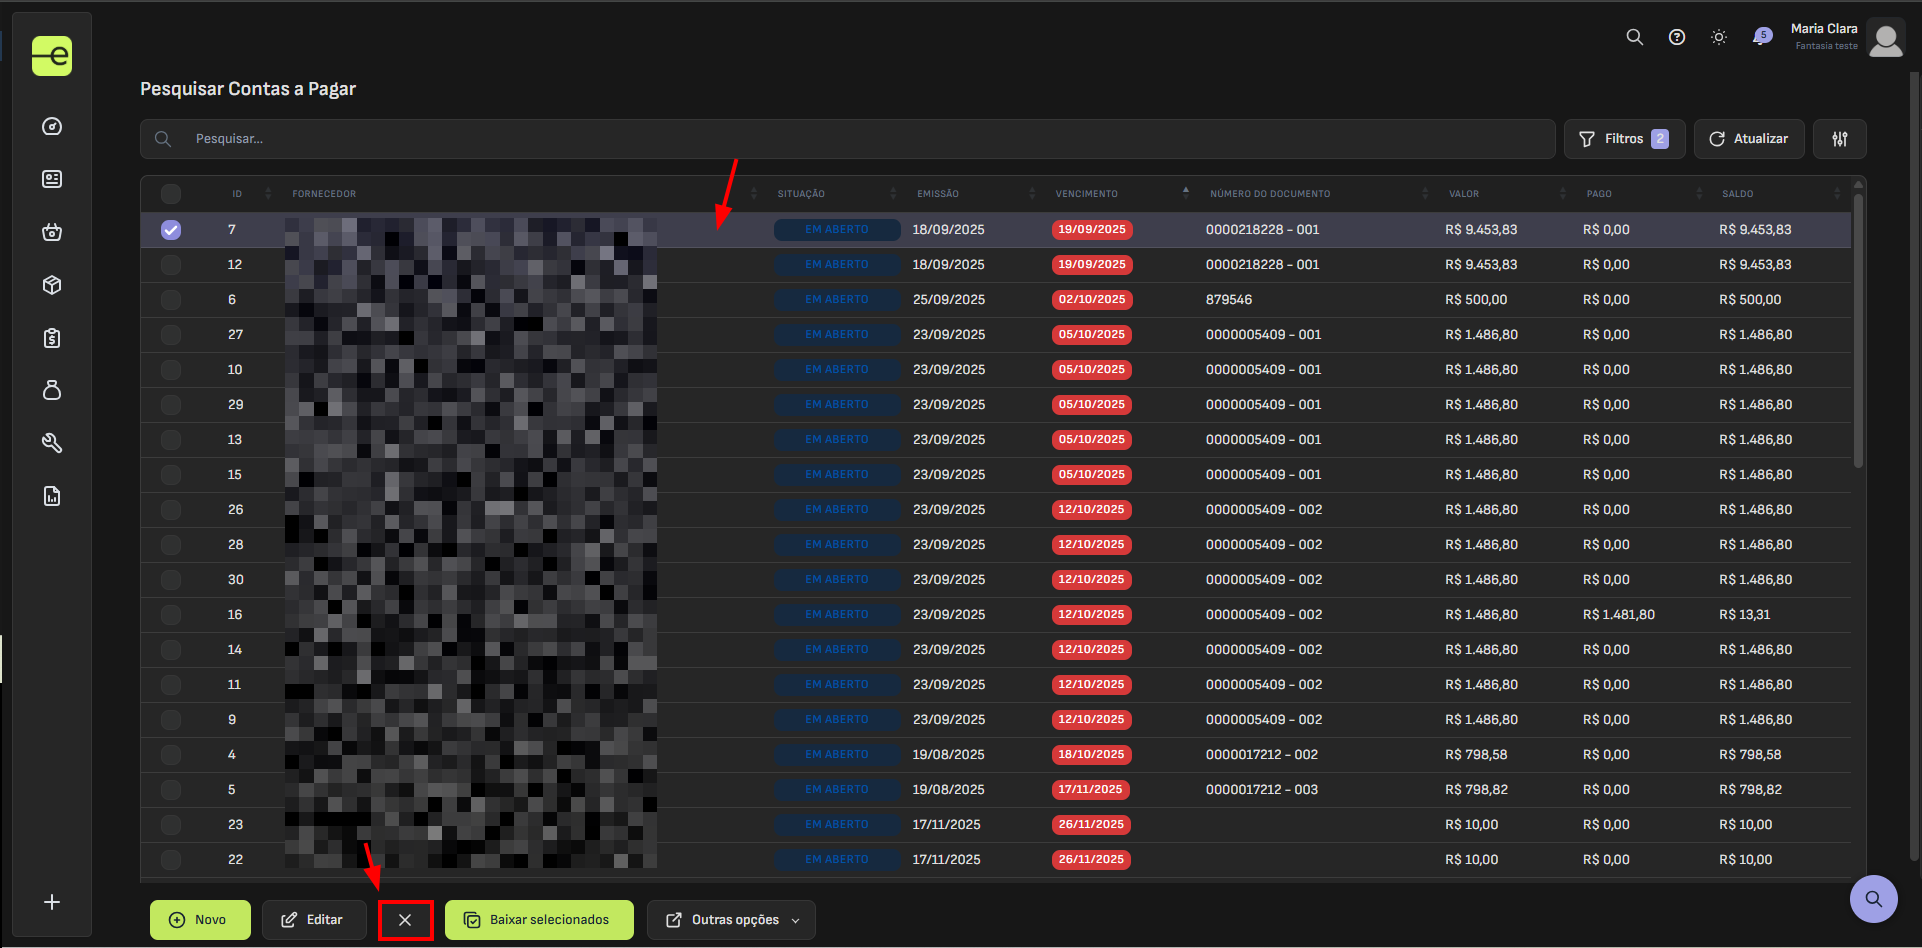
Task: Open column settings sliders icon
Action: (1840, 139)
